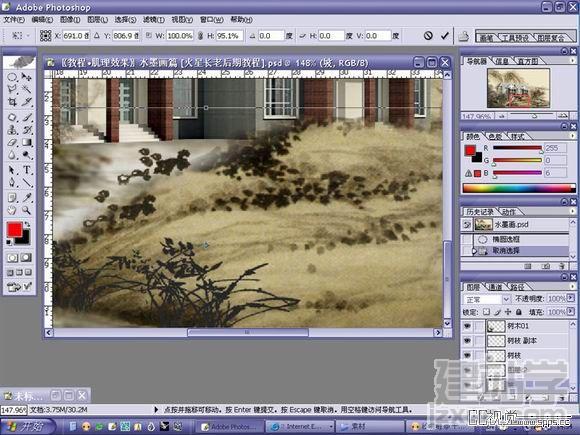
Task: Click the W width percentage field
Action: pos(180,36)
